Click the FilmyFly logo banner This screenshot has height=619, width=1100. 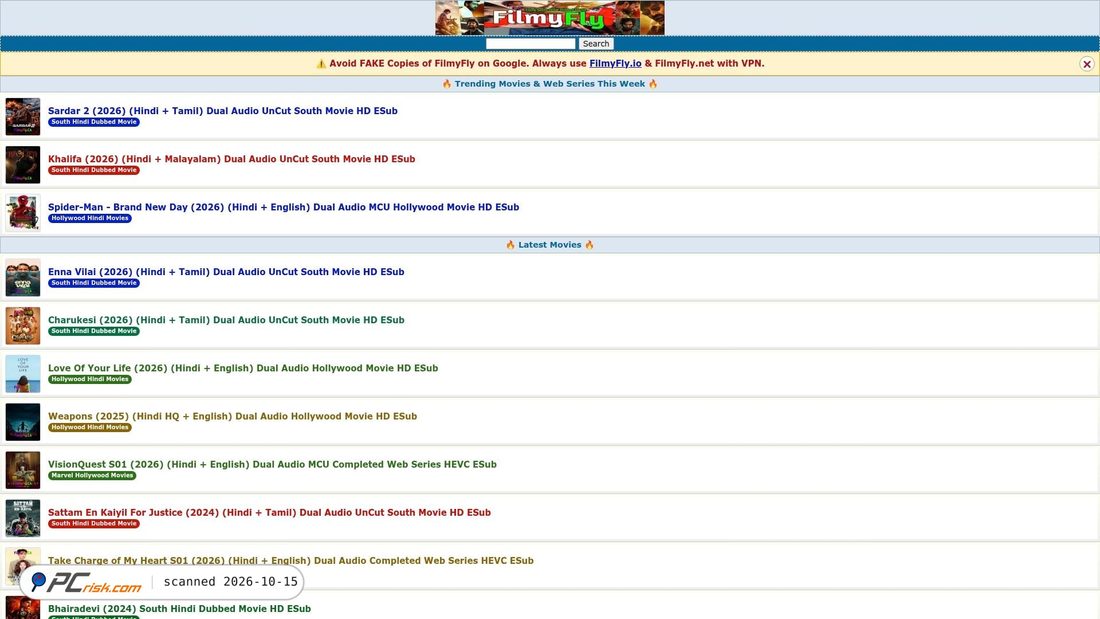549,18
